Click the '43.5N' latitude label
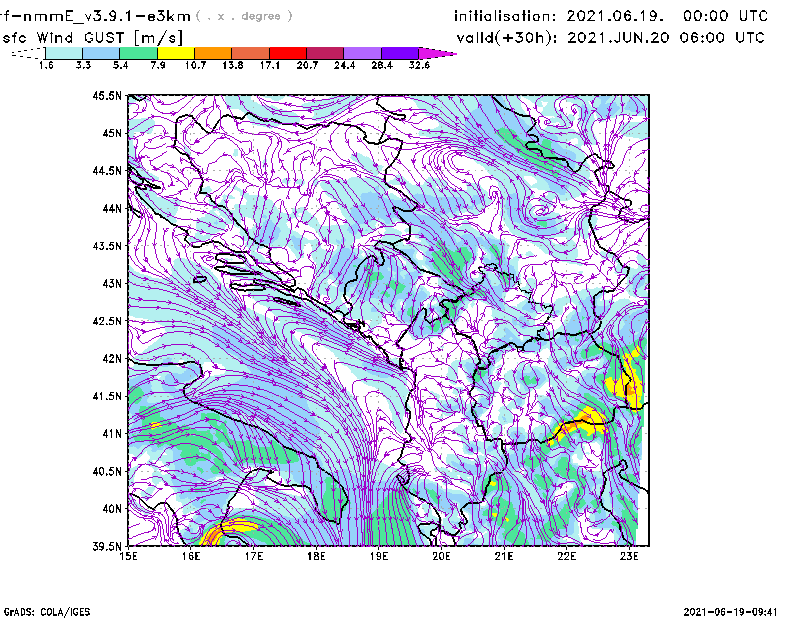The width and height of the screenshot is (800, 618). (107, 246)
